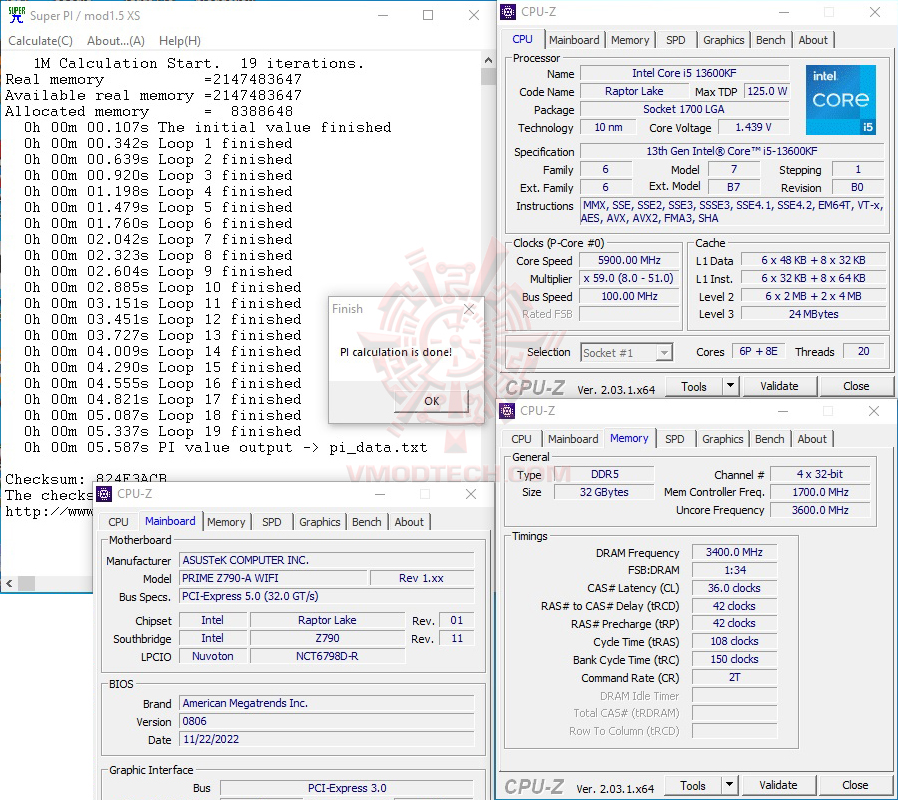The width and height of the screenshot is (898, 800).
Task: Open the Calculate menu in Super PI
Action: coord(40,40)
